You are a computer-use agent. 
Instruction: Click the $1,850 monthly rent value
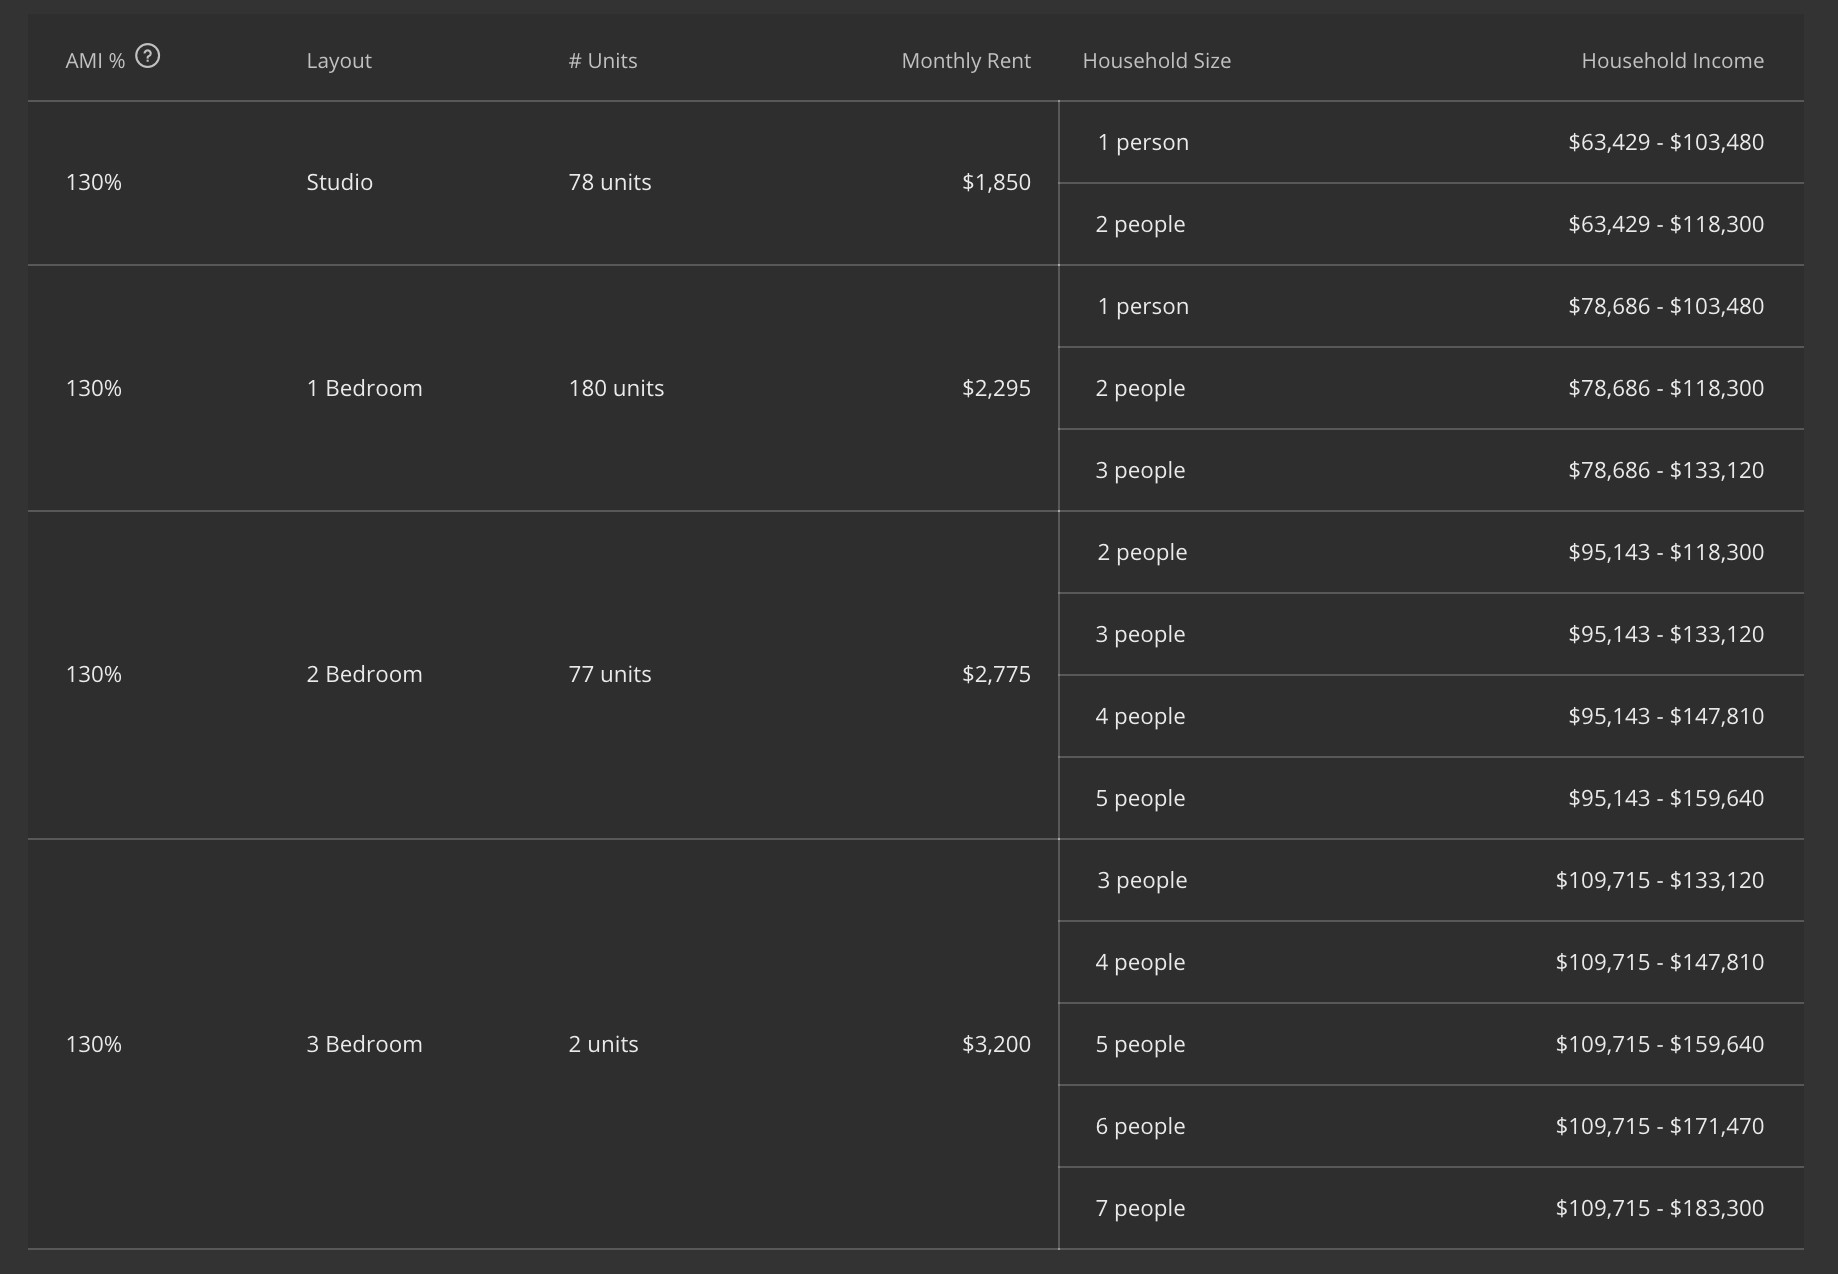coord(995,182)
